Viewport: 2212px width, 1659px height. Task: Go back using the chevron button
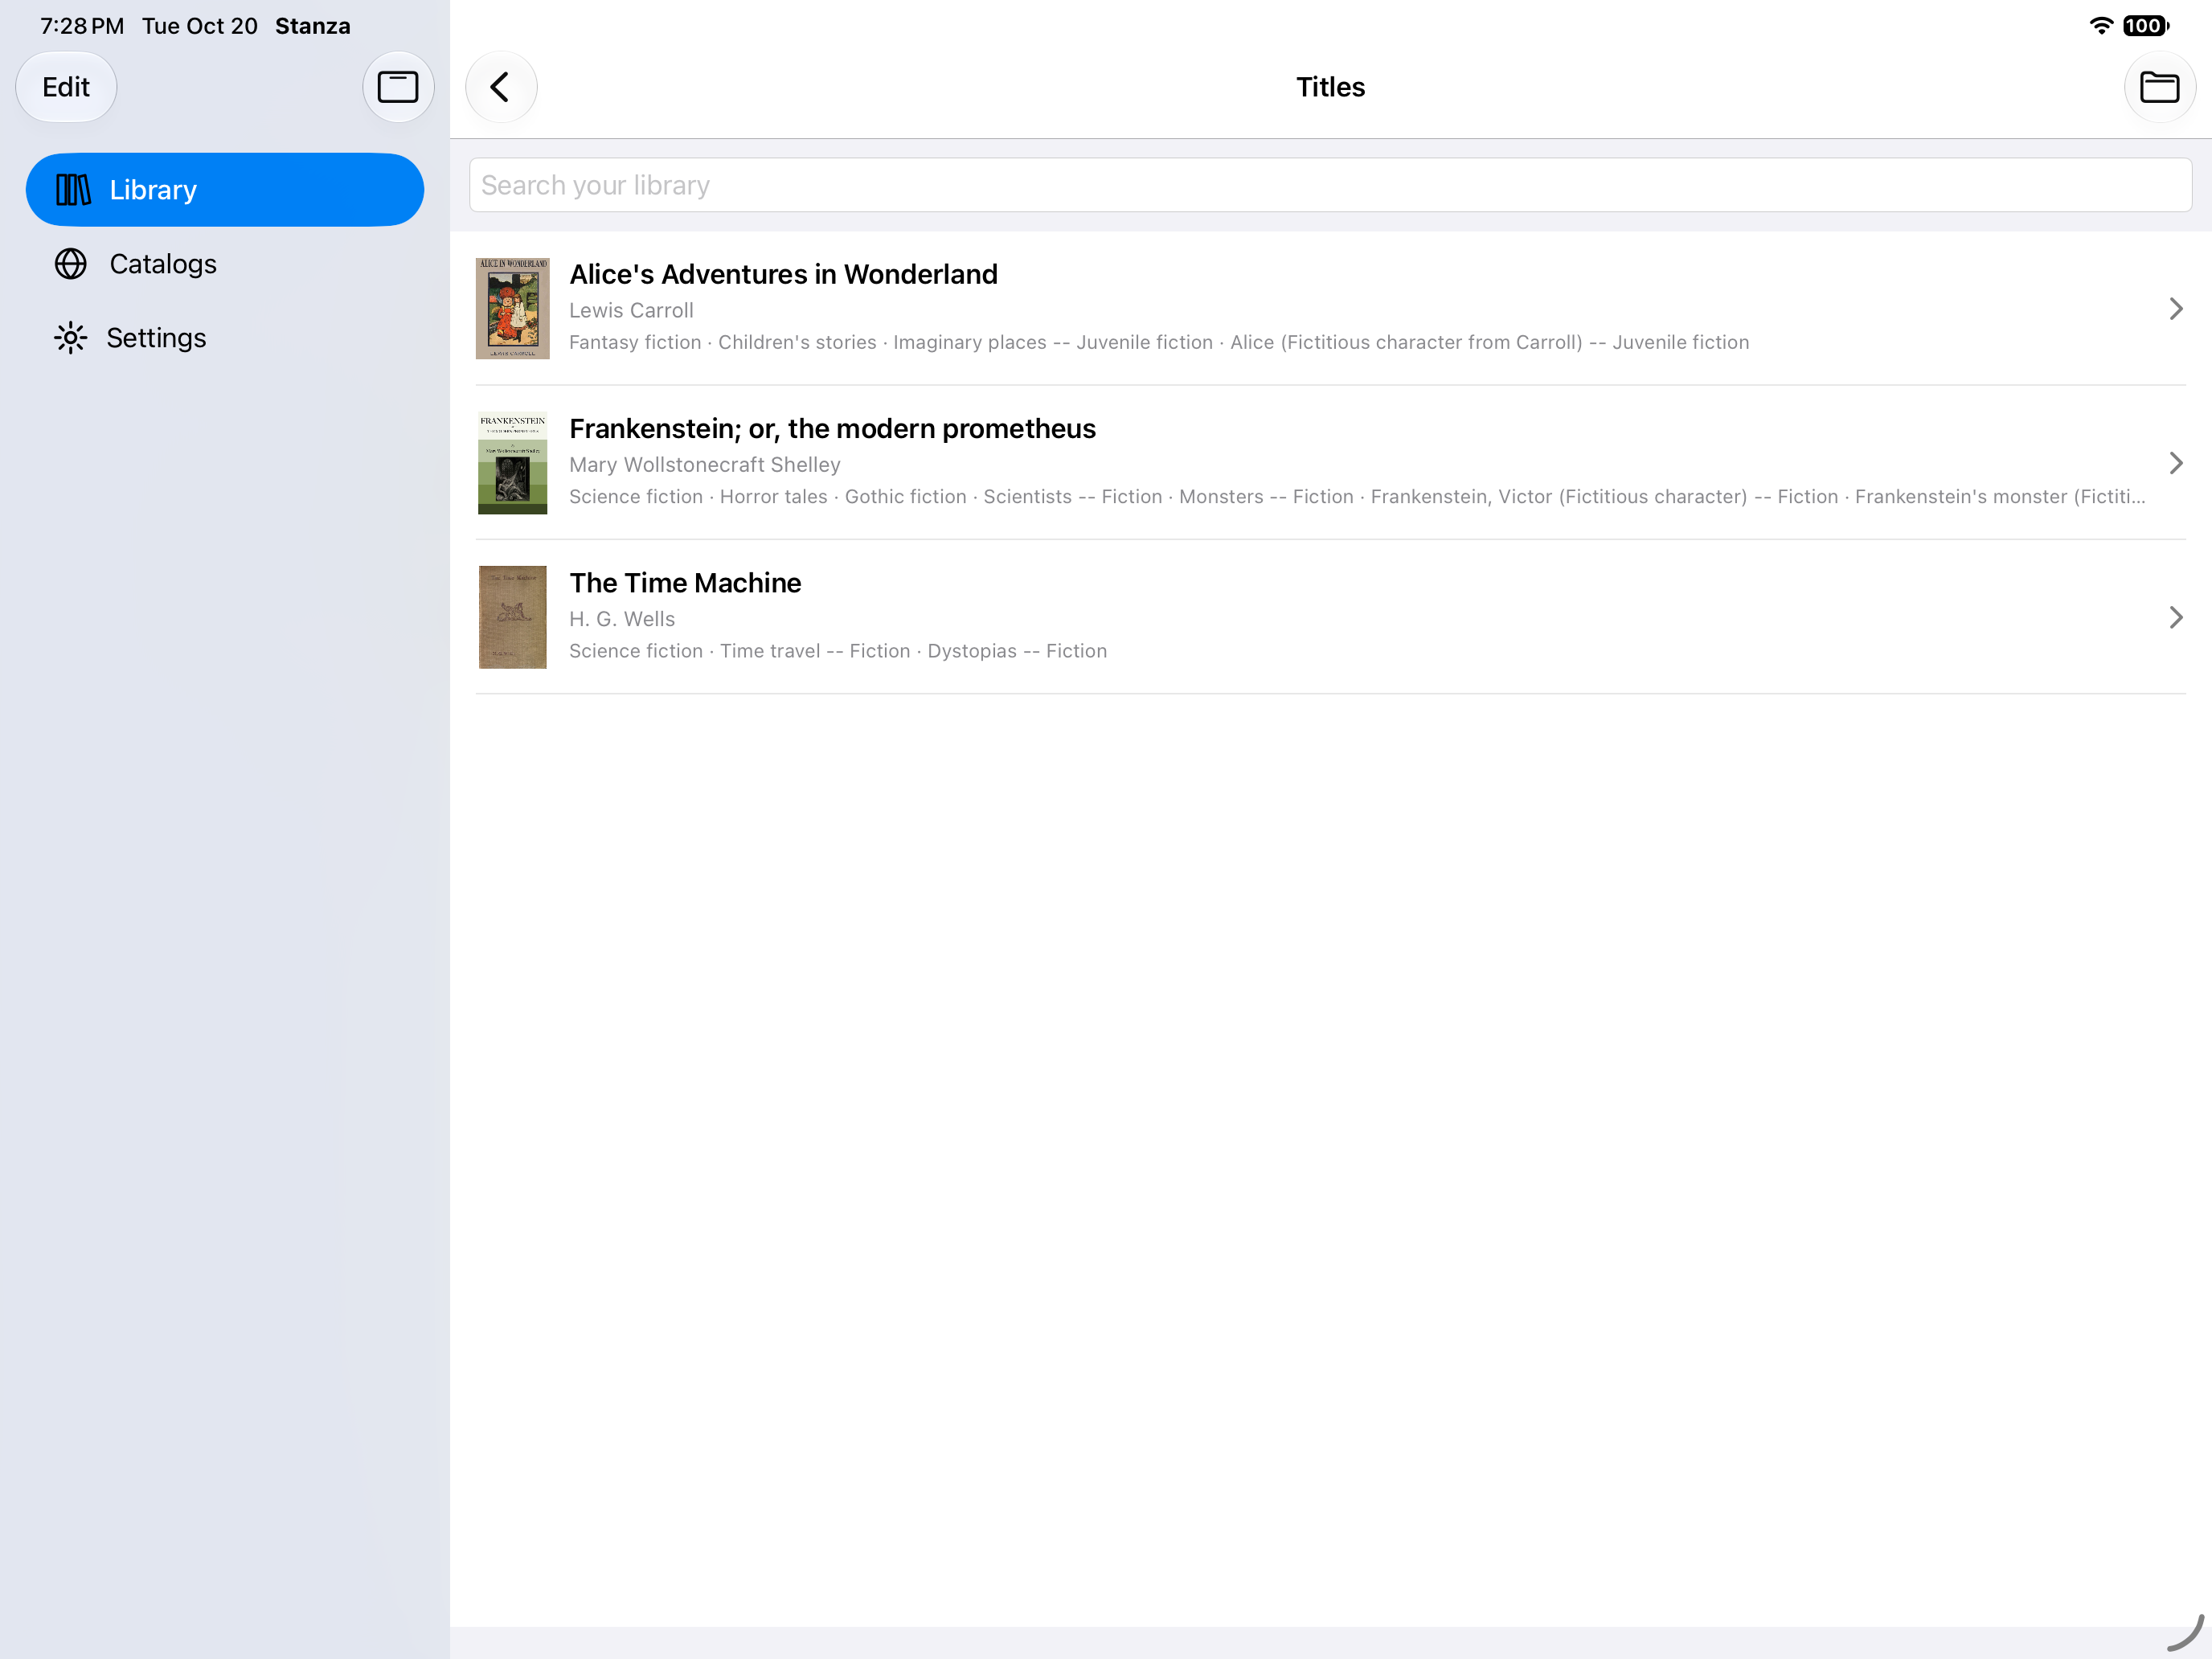coord(501,87)
